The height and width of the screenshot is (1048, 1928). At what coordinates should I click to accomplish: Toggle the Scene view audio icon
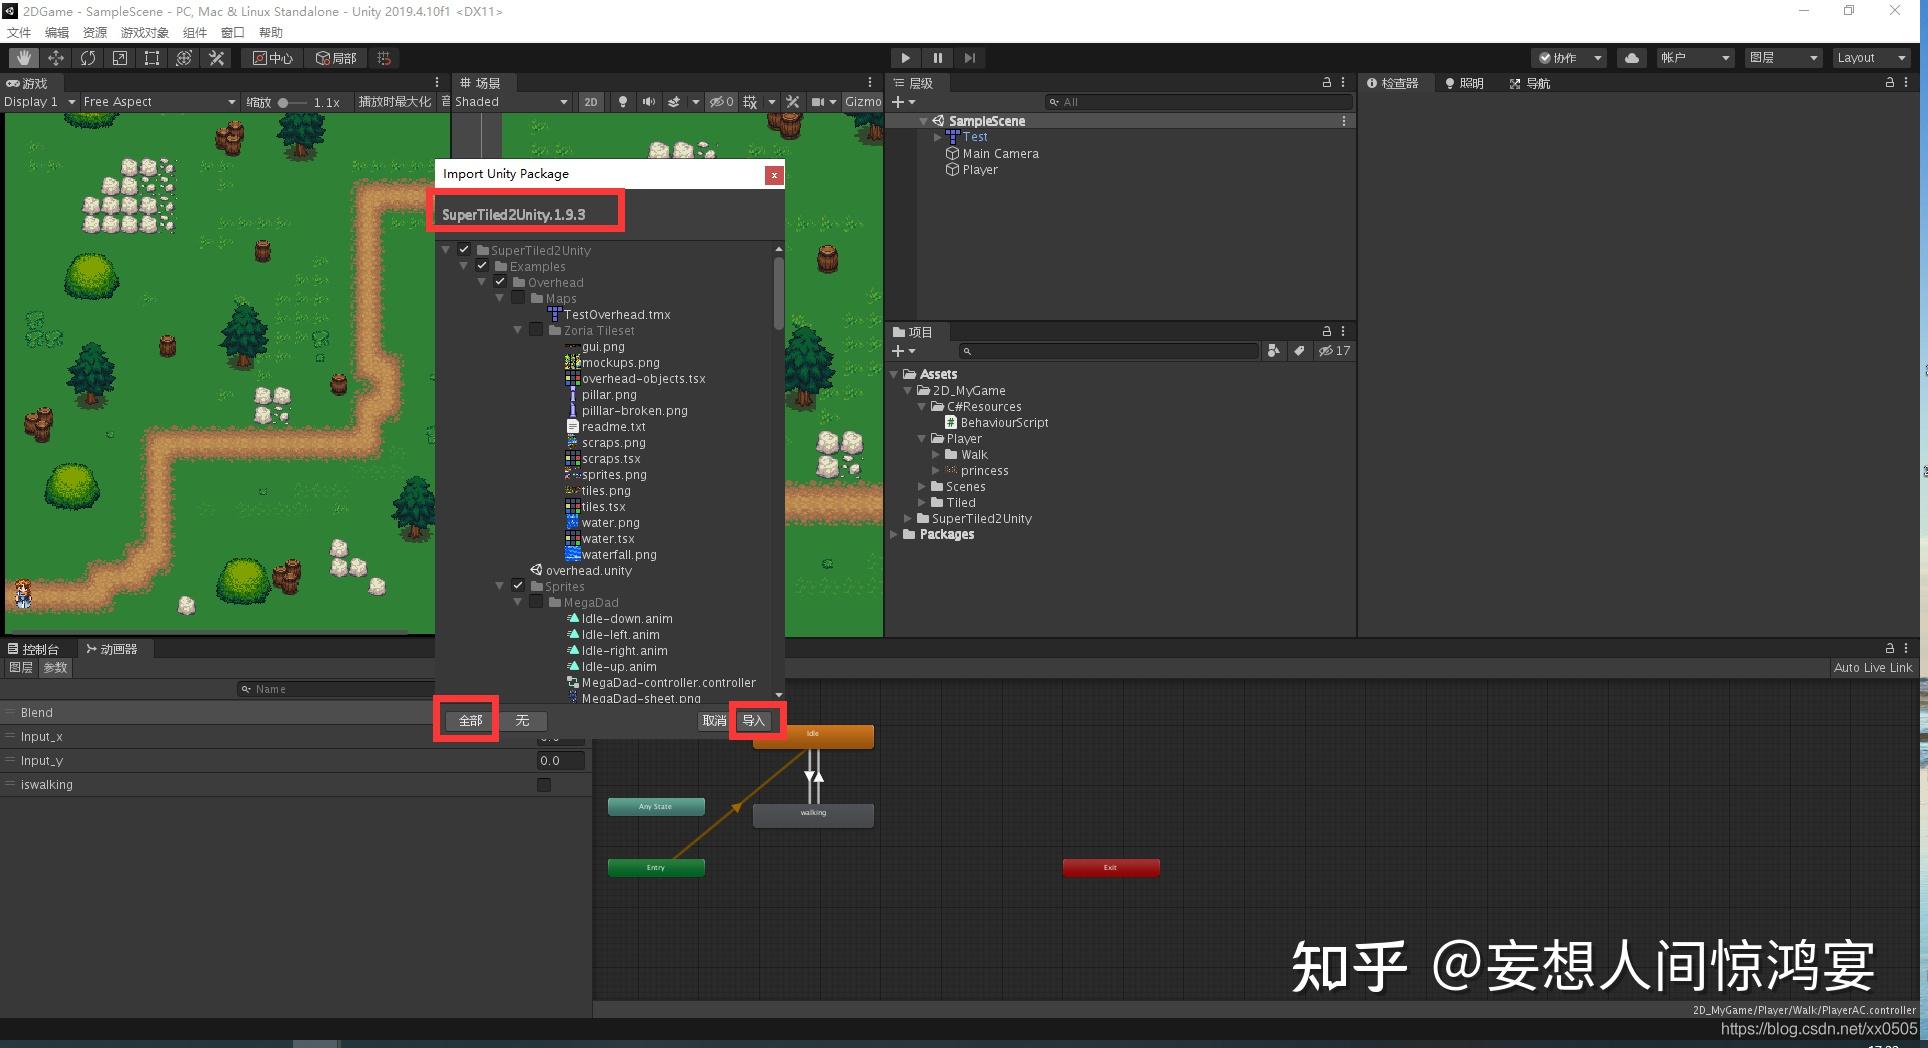(x=646, y=101)
